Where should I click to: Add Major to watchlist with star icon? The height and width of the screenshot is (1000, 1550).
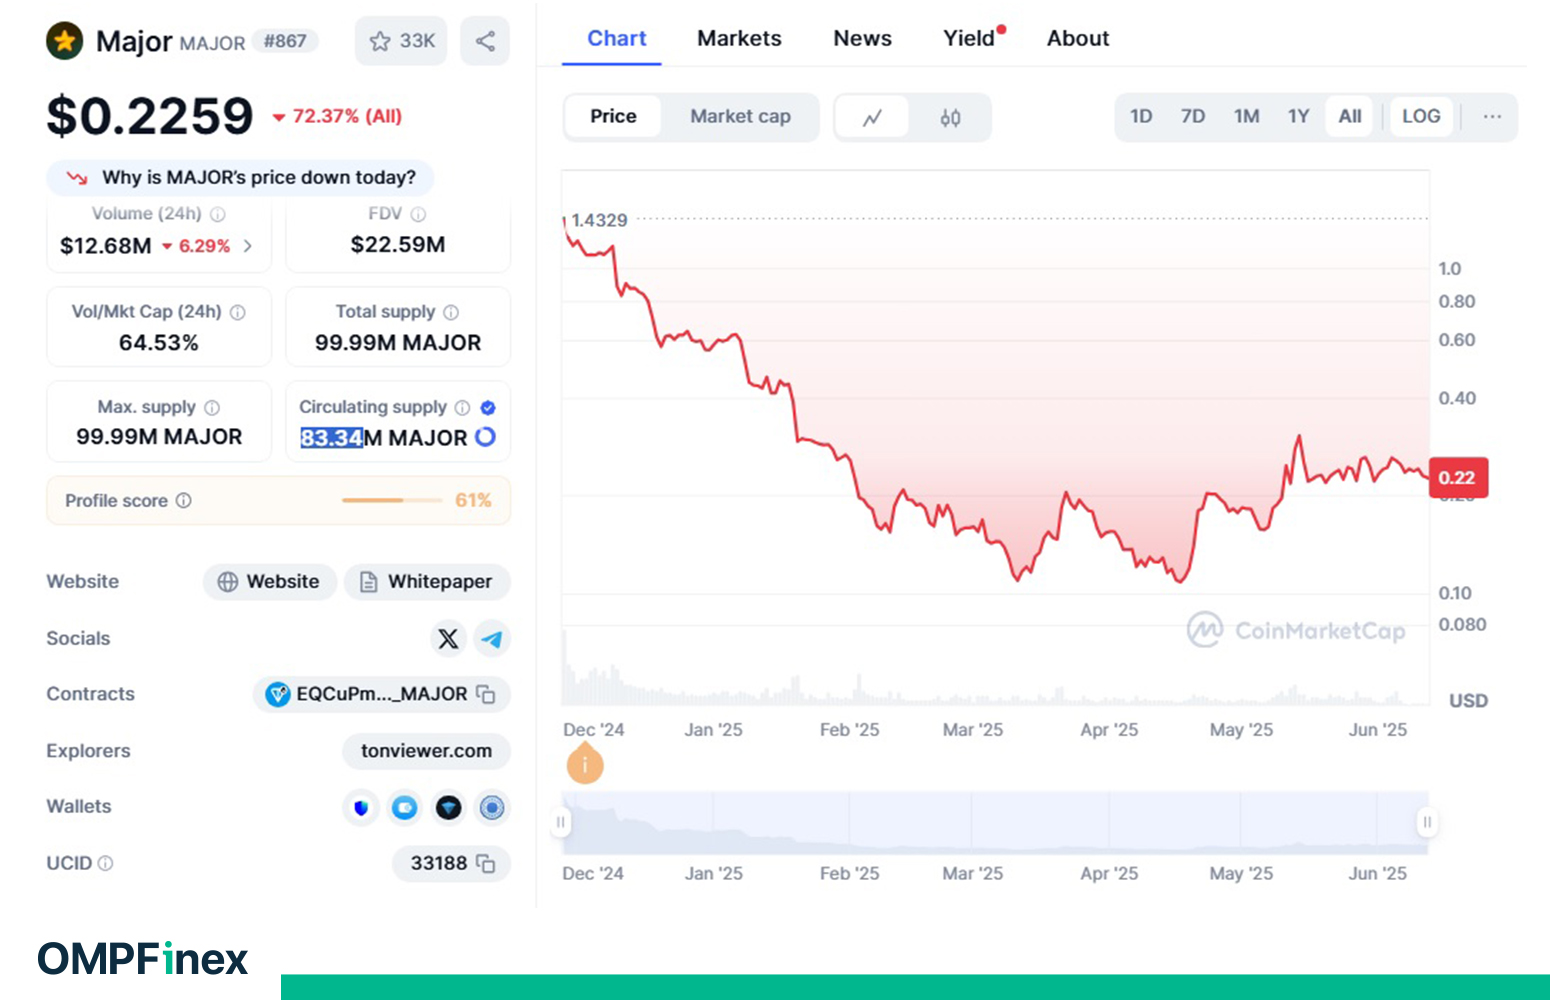380,41
